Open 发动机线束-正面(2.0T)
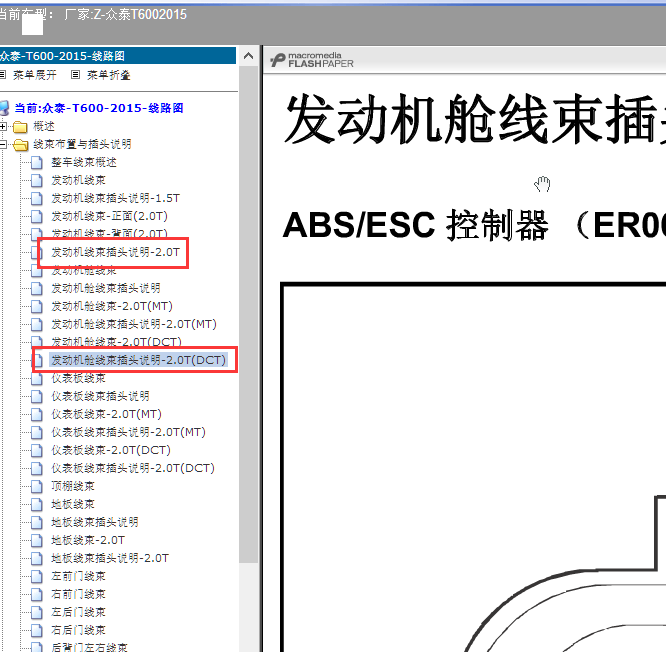The width and height of the screenshot is (666, 652). 110,216
